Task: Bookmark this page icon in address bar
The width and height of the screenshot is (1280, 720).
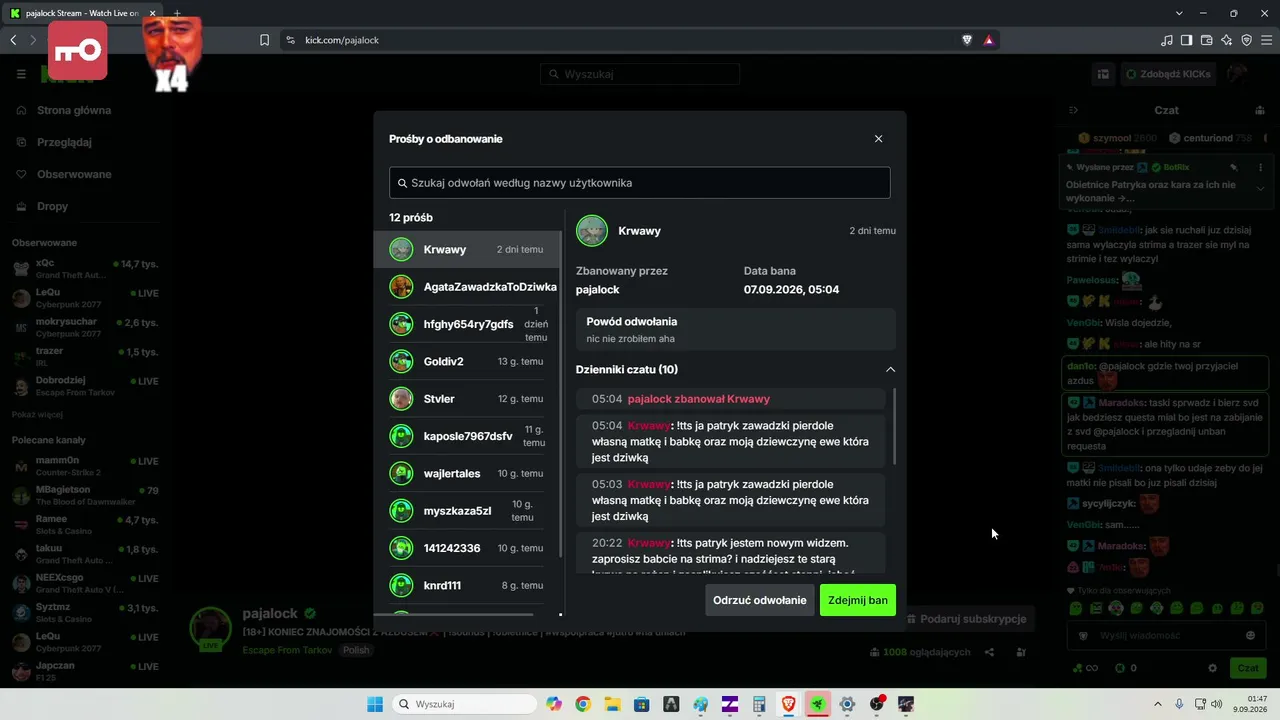Action: (x=264, y=40)
